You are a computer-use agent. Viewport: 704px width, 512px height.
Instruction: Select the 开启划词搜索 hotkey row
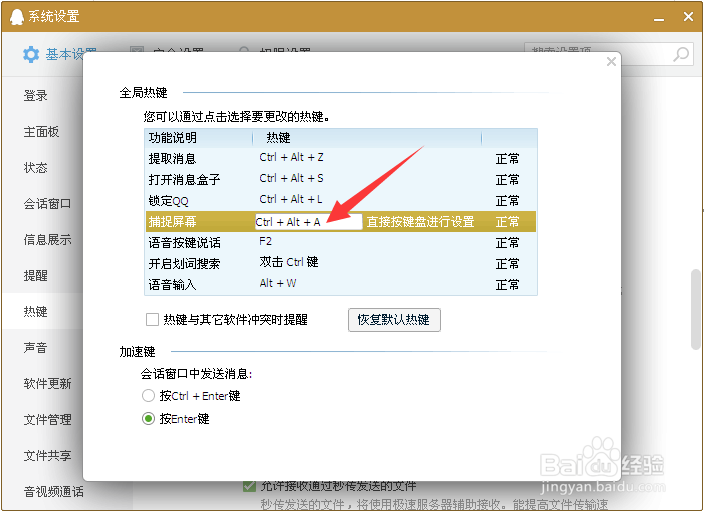[x=341, y=263]
